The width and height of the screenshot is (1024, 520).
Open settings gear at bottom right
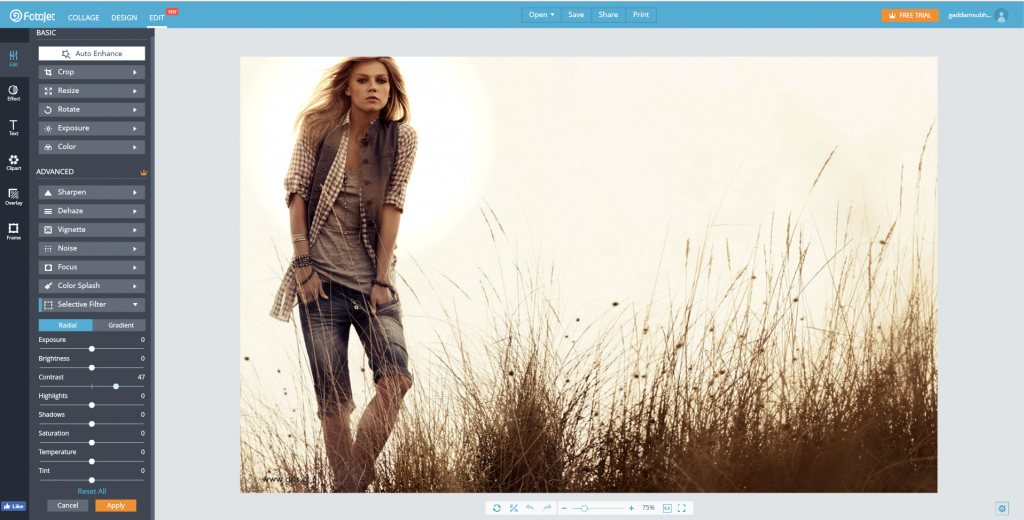(1002, 508)
